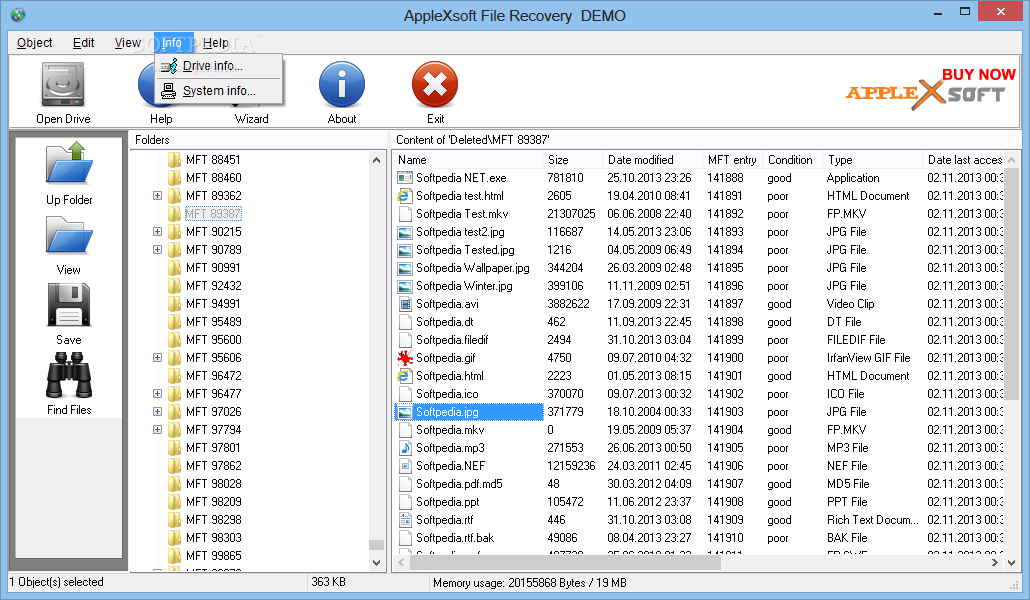Click the MFT 98028 folder icon

point(174,484)
